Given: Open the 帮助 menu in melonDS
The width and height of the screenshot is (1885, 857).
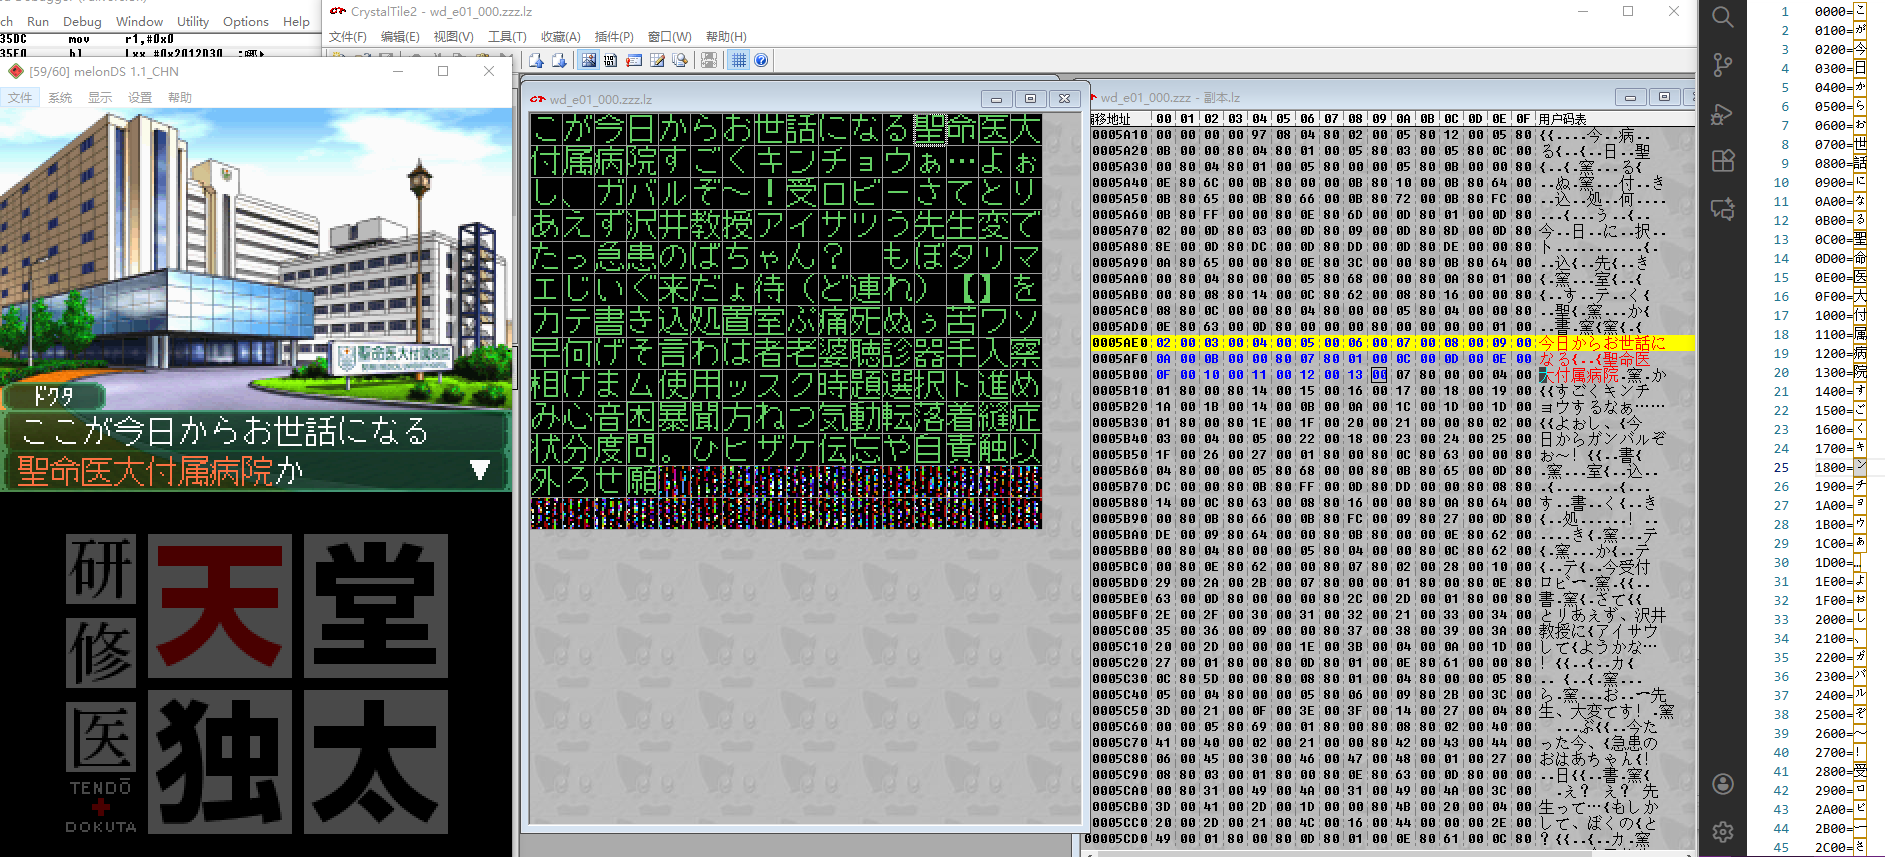Looking at the screenshot, I should coord(180,98).
